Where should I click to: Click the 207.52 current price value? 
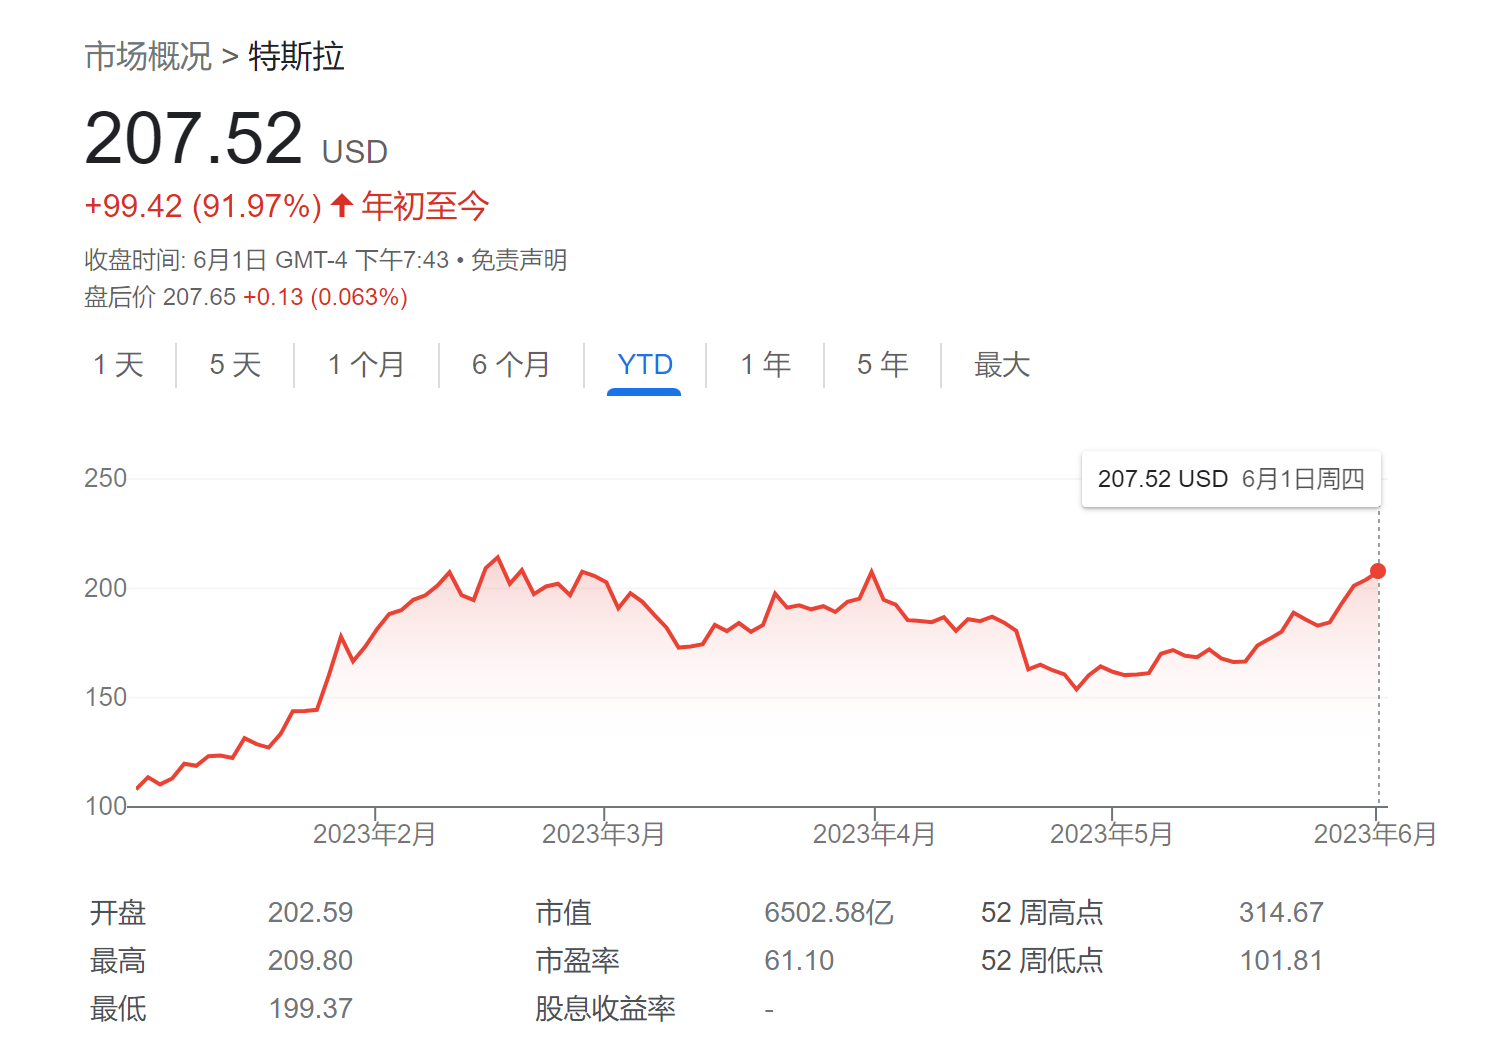[193, 138]
